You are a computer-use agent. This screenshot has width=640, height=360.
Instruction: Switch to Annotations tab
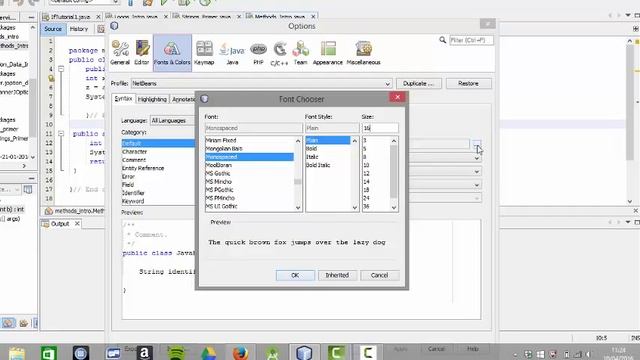(x=183, y=99)
